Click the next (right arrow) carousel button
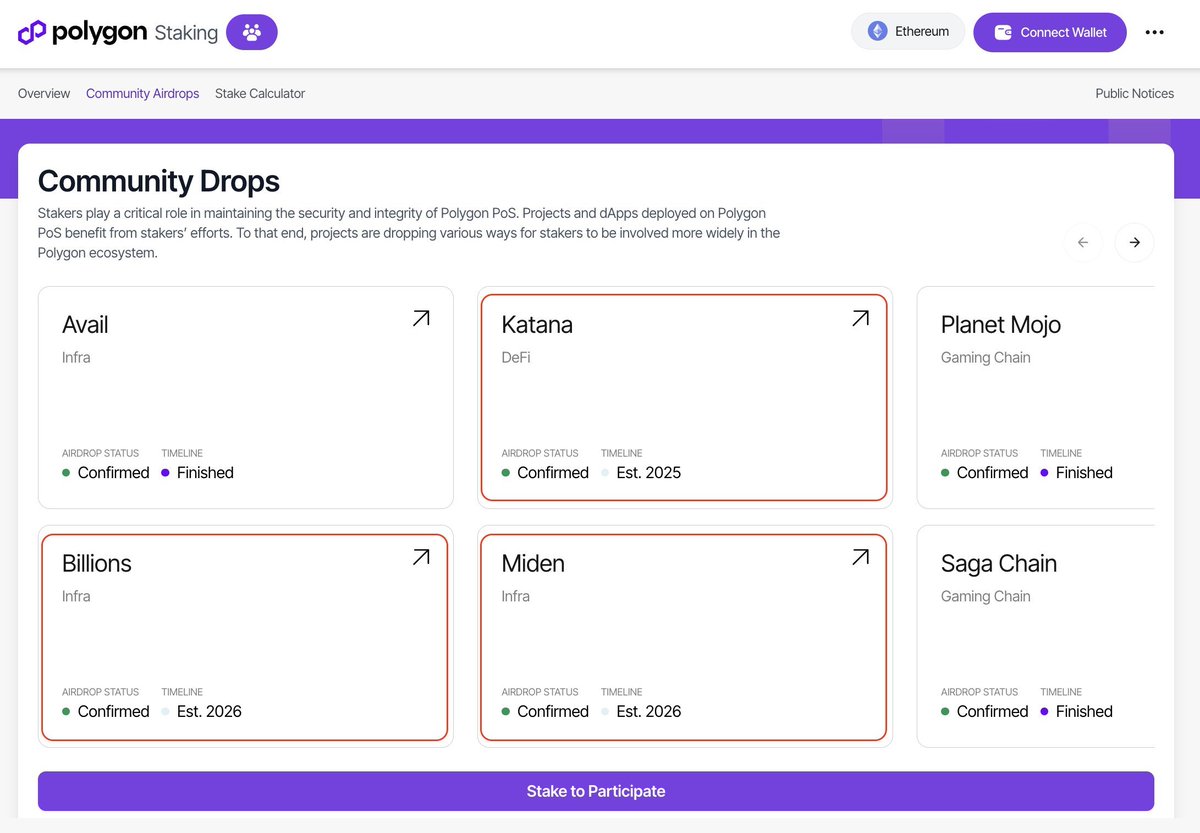This screenshot has height=833, width=1200. coord(1134,242)
